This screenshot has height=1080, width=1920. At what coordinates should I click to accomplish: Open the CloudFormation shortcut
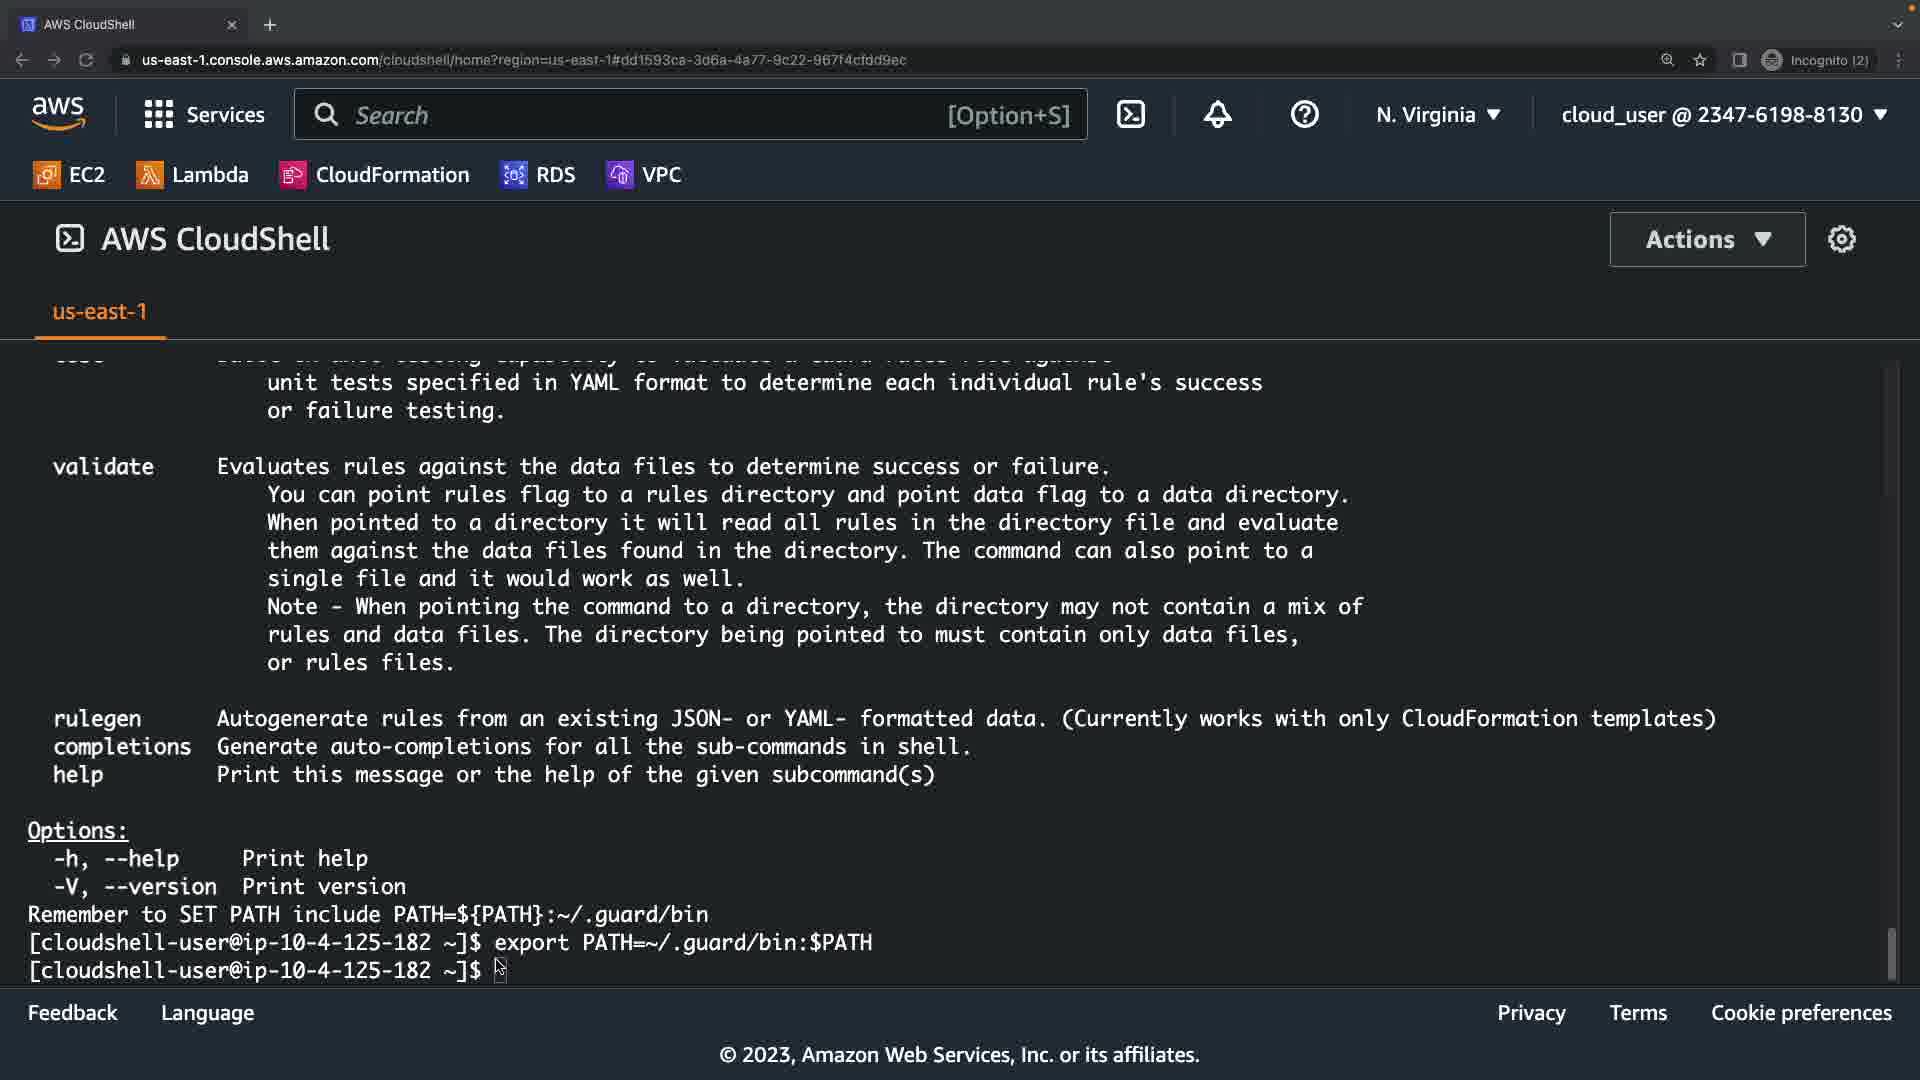[x=374, y=175]
